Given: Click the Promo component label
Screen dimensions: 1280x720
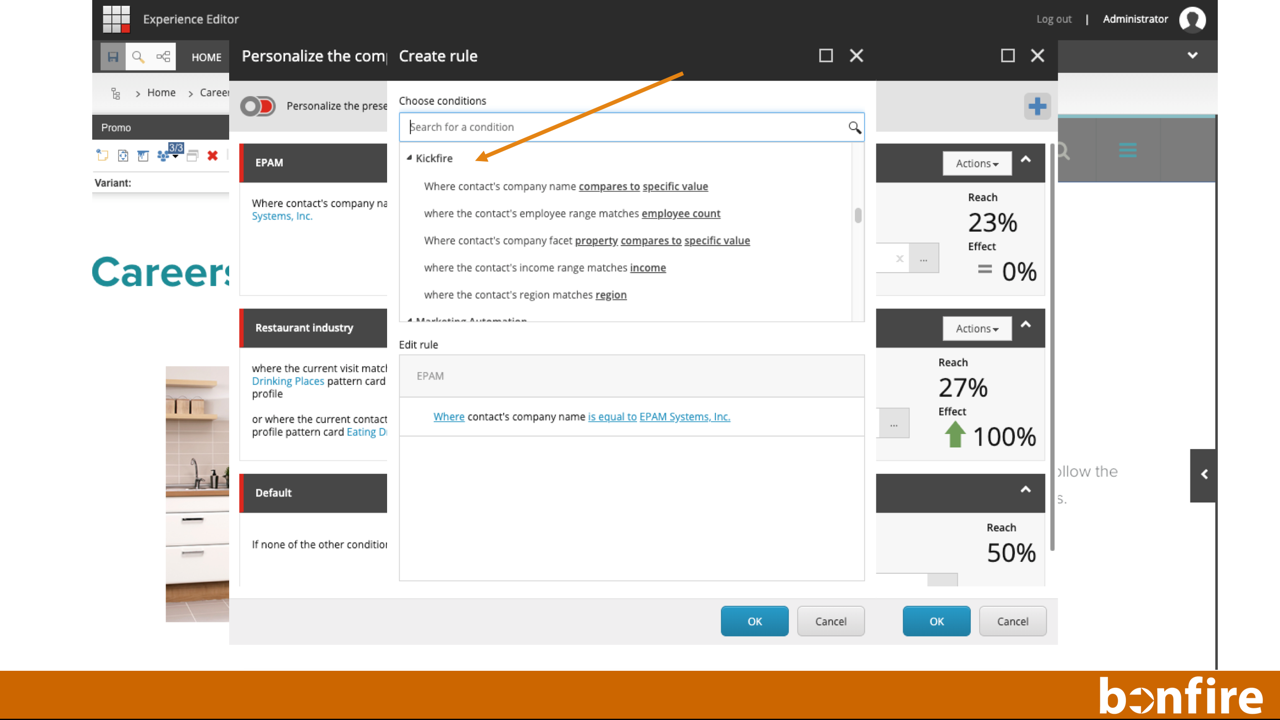Looking at the screenshot, I should 116,127.
